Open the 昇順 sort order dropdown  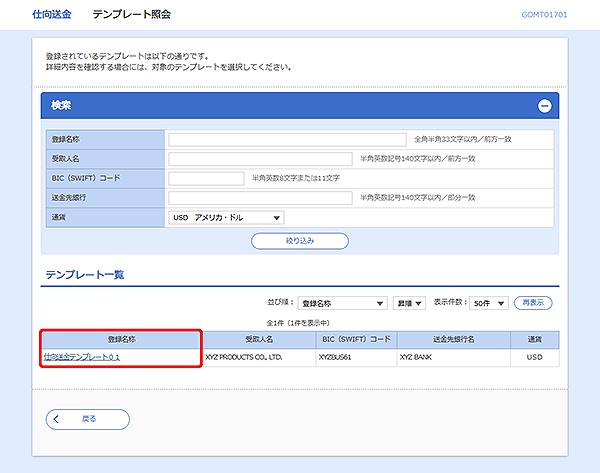coord(409,303)
